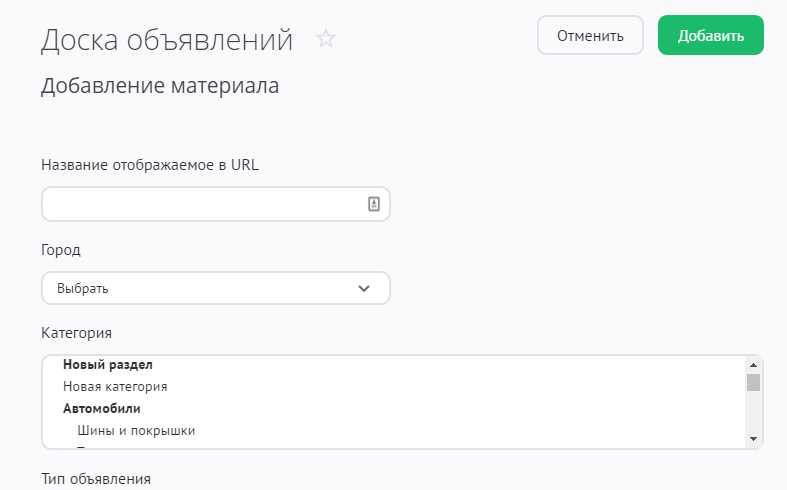Click the Доска объявлений page heading

[x=167, y=40]
